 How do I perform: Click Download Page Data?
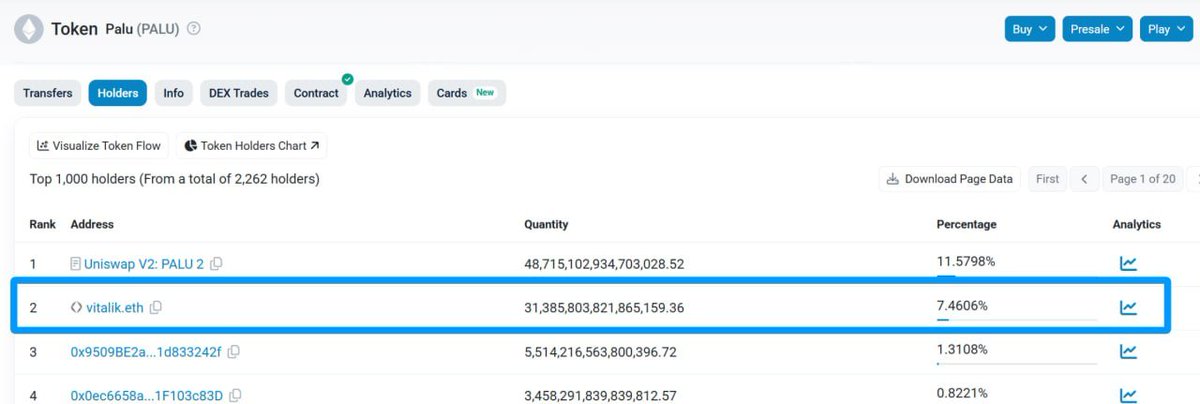[x=950, y=179]
